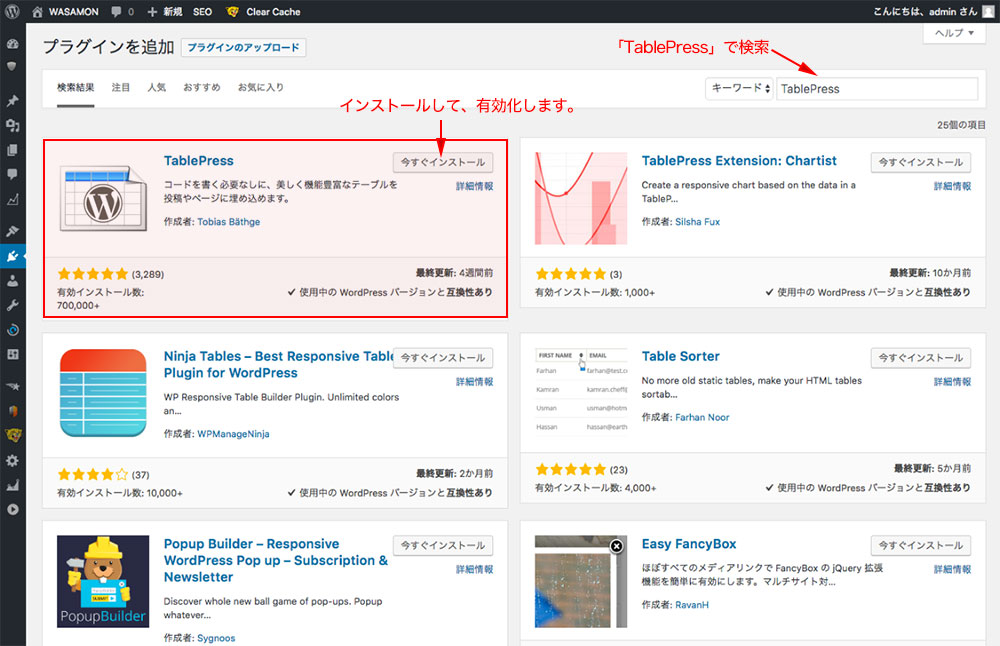Switch to the おすすめ recommended tab

(x=202, y=87)
